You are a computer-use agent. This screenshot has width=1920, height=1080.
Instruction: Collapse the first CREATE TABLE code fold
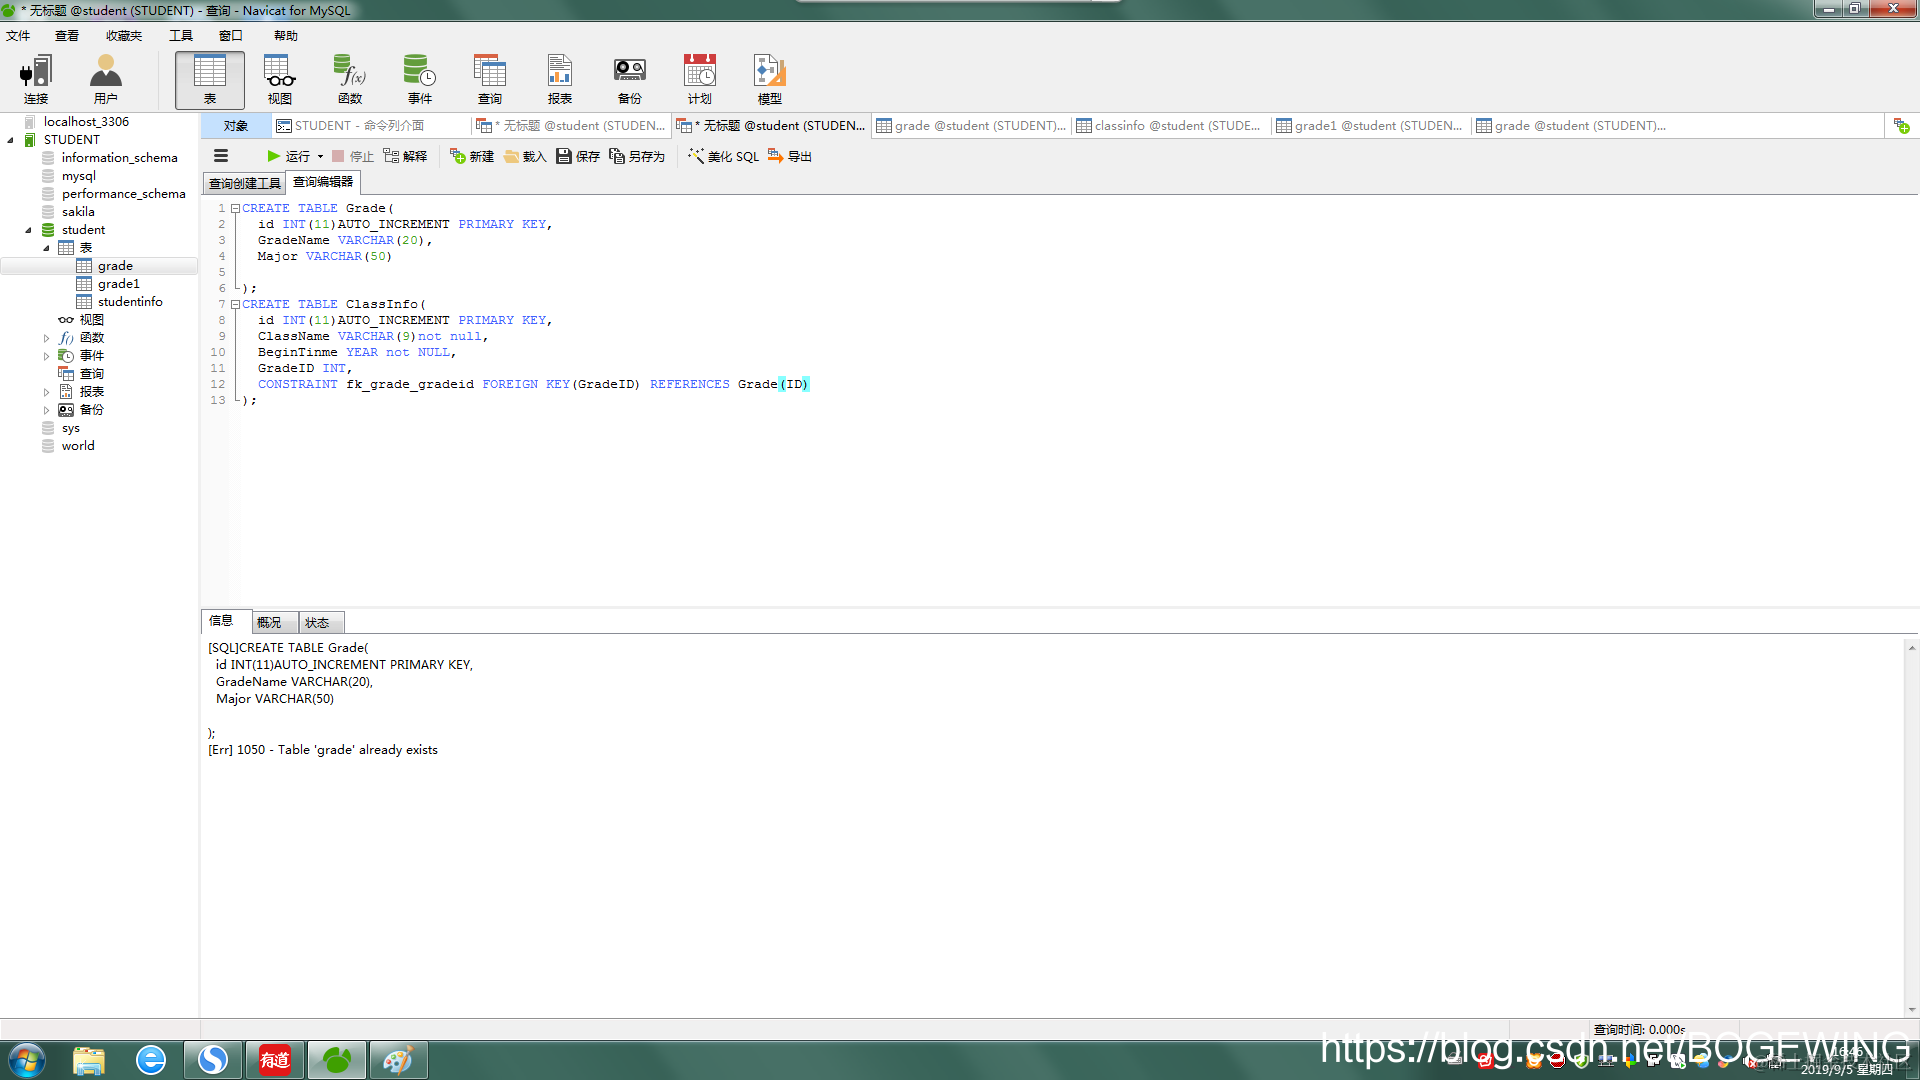pyautogui.click(x=235, y=208)
